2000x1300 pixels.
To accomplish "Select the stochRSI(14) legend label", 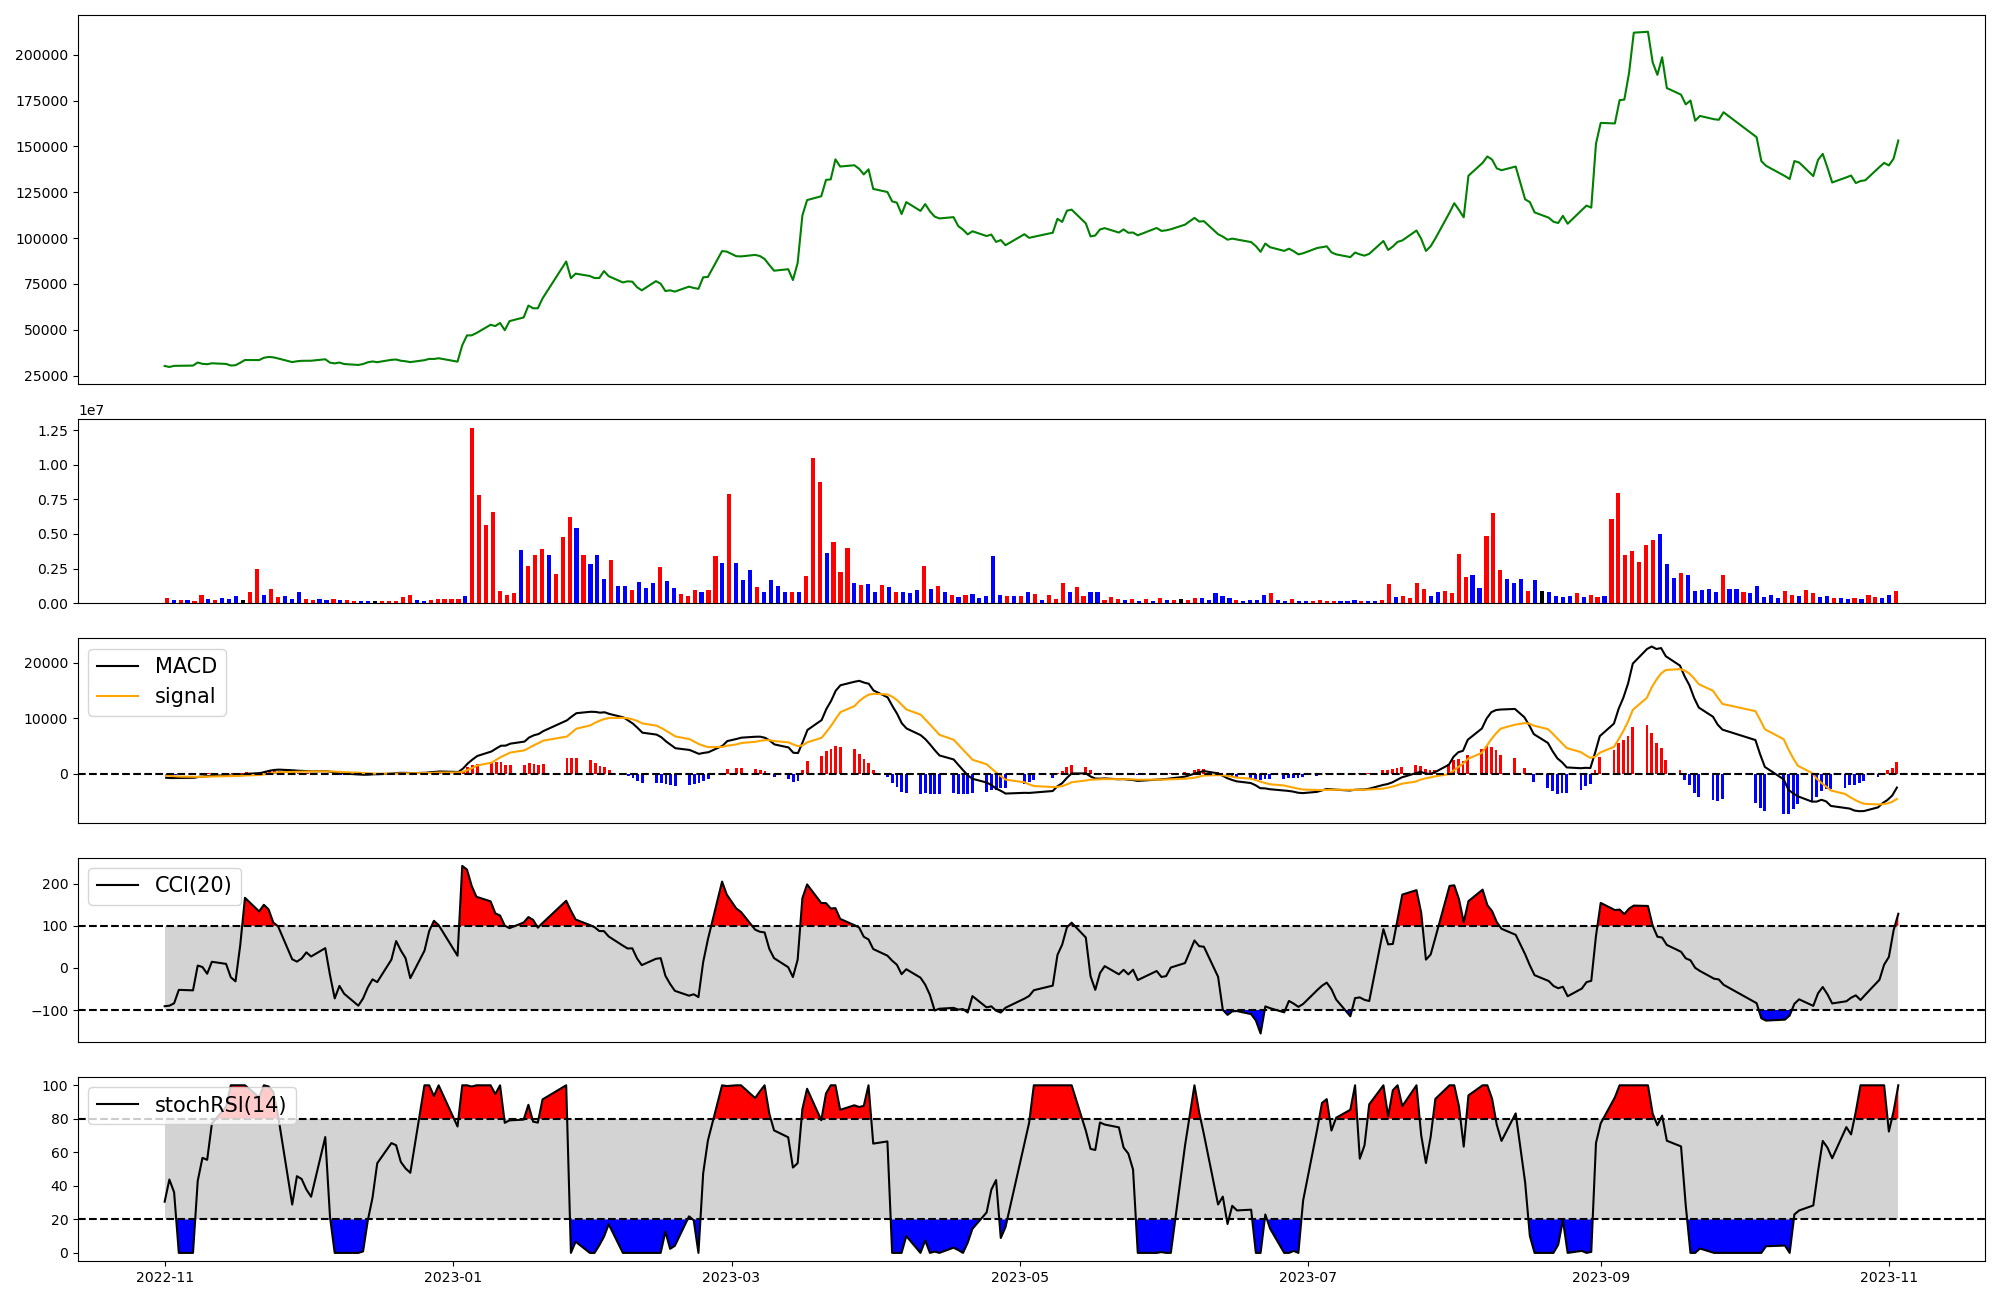I will (x=220, y=1105).
